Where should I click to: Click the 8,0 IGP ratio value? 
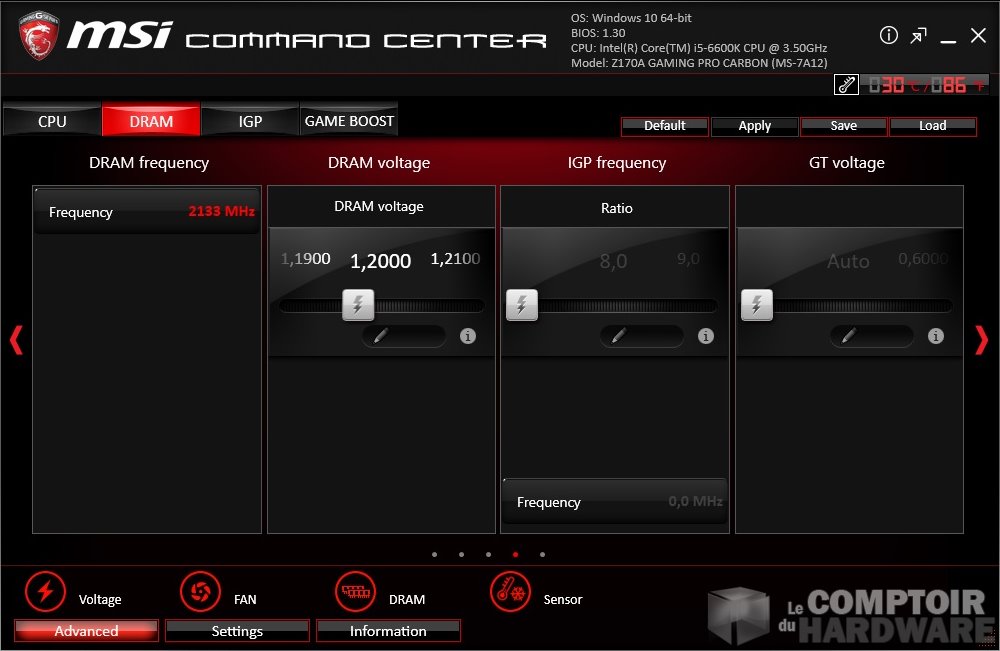tap(613, 261)
